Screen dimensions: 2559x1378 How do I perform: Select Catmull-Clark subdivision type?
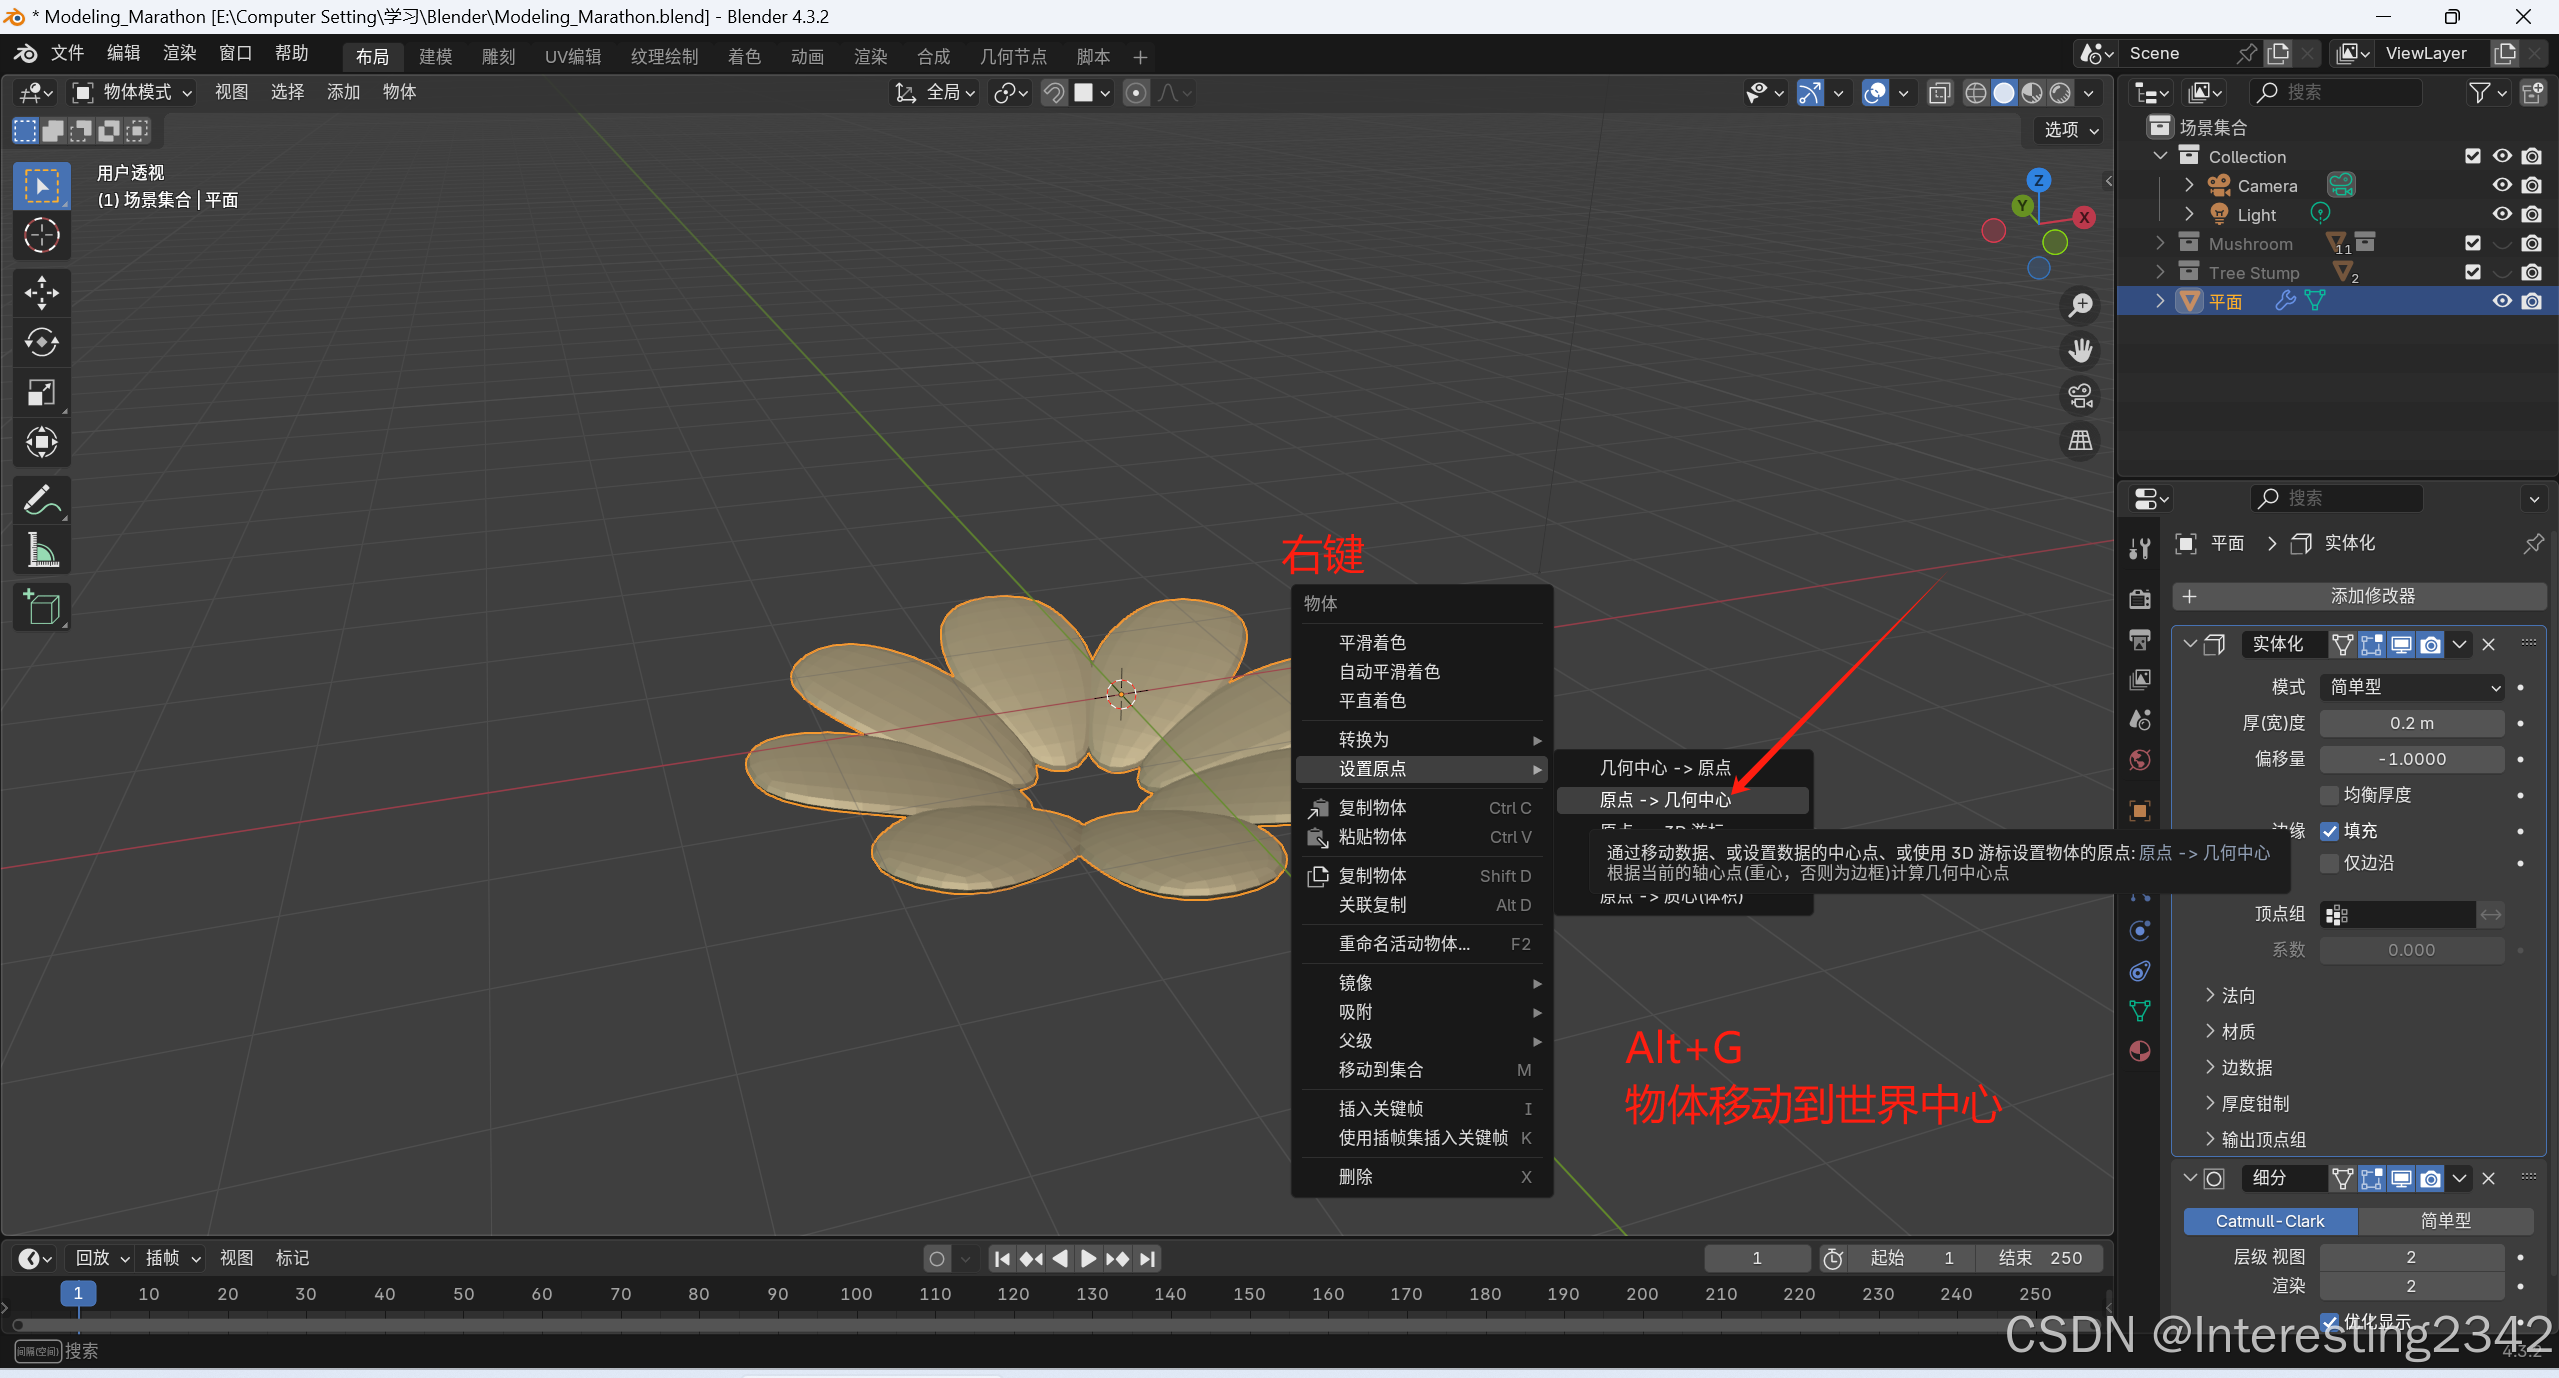[2269, 1221]
